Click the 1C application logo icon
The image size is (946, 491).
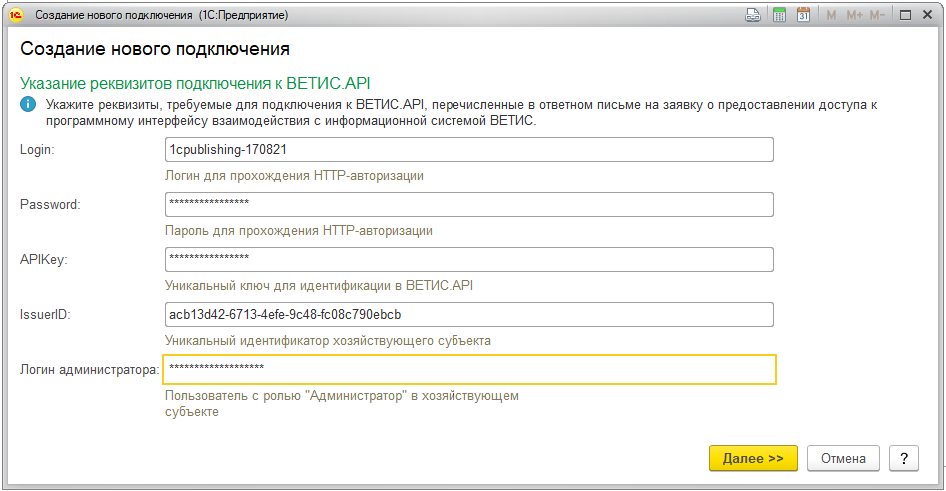pos(15,16)
